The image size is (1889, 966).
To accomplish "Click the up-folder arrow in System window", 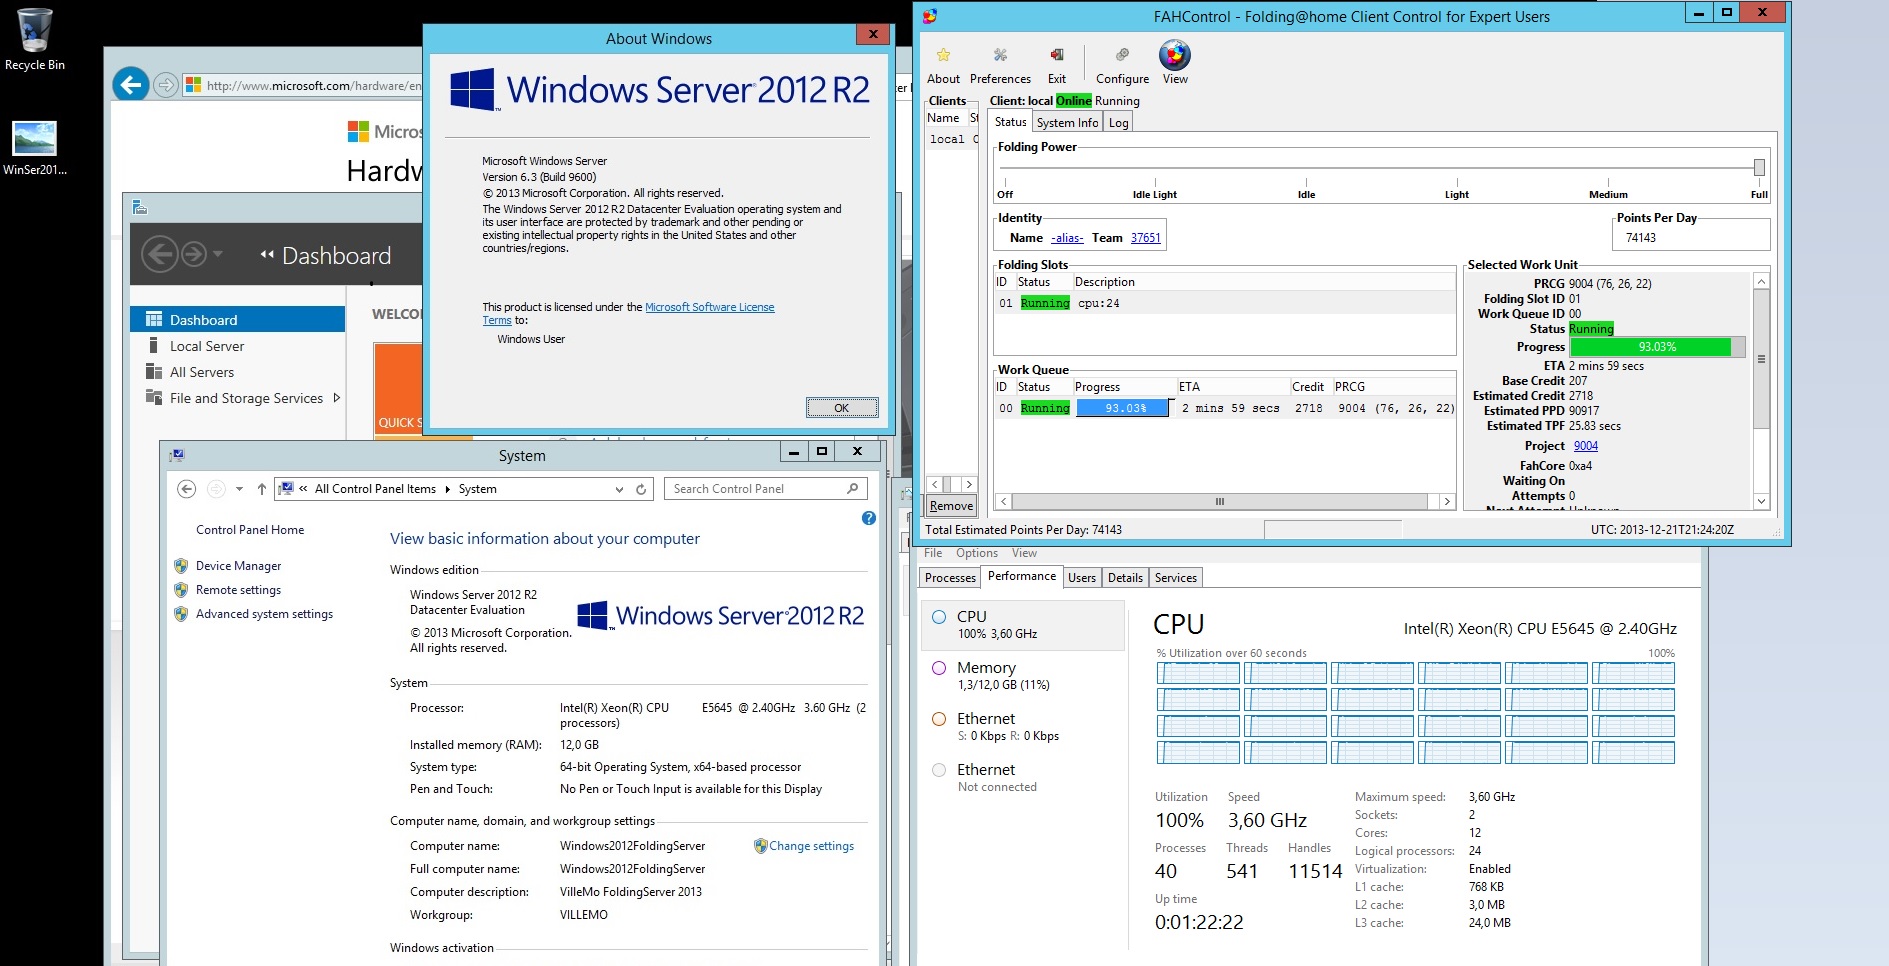I will (x=262, y=489).
